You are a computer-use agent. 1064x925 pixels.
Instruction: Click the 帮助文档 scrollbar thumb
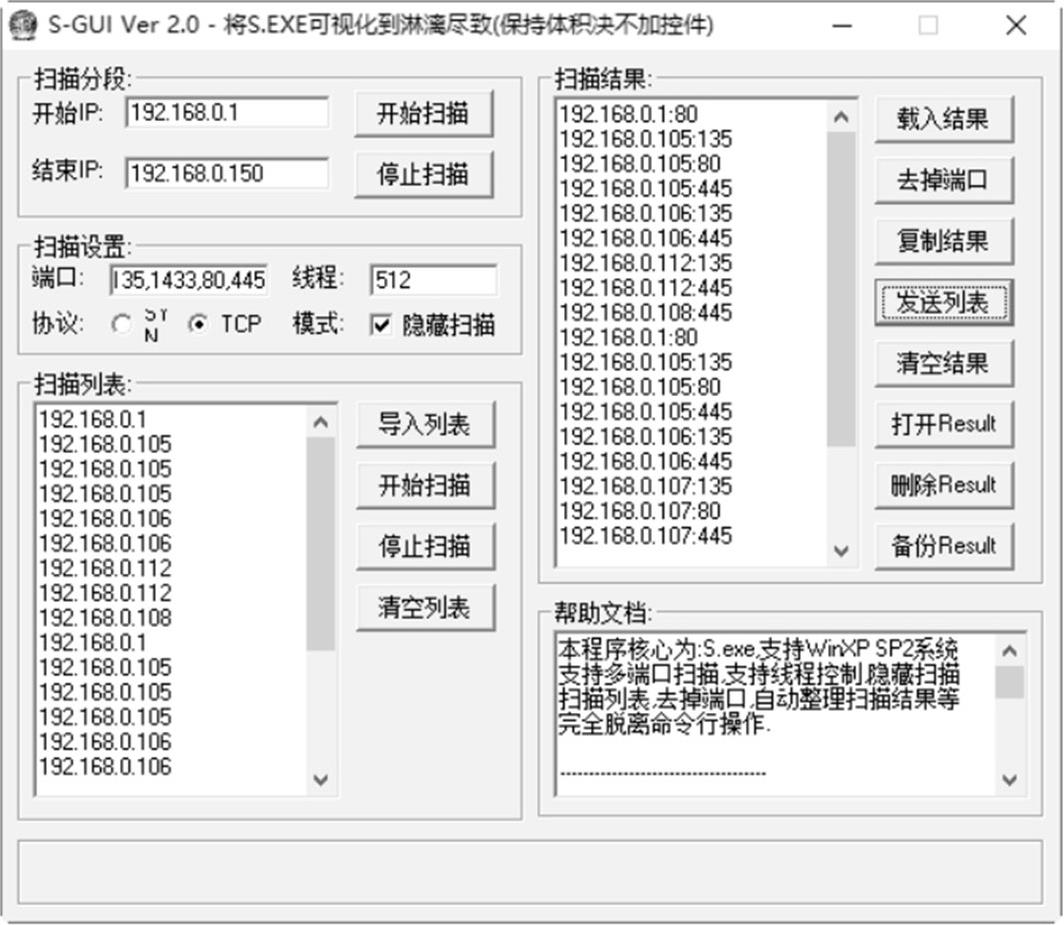click(x=1010, y=681)
